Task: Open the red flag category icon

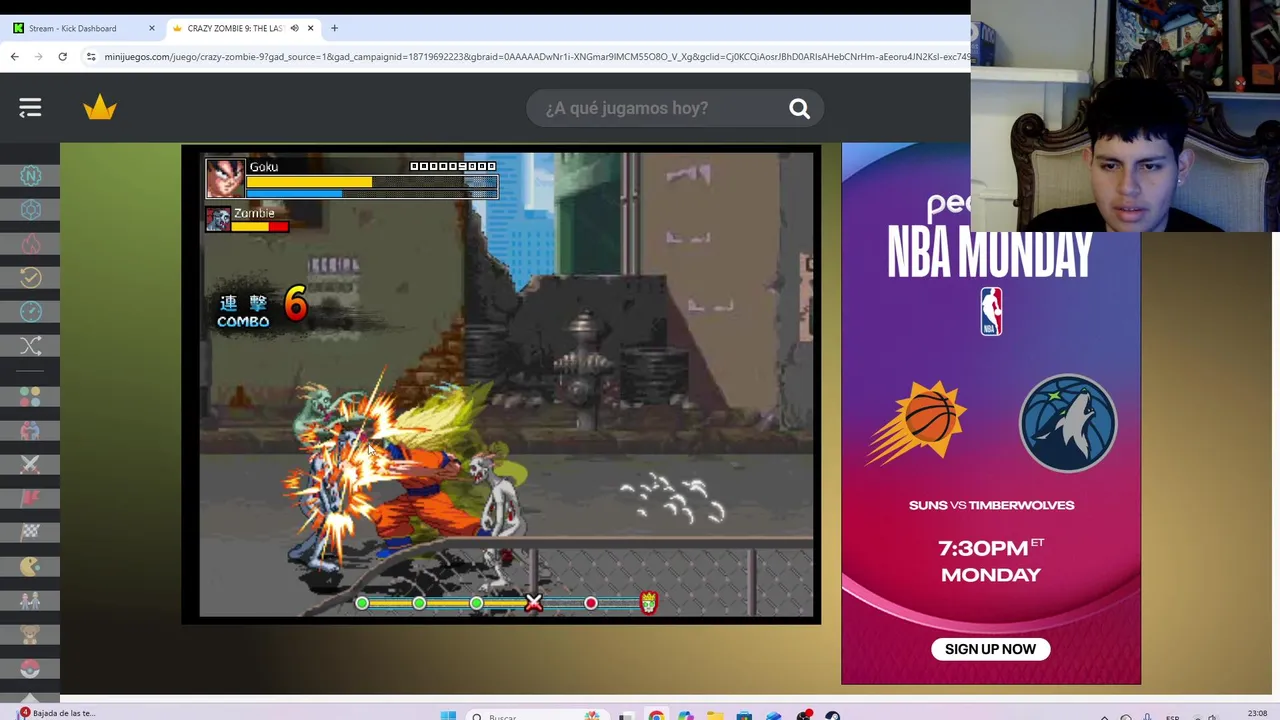Action: pyautogui.click(x=31, y=499)
